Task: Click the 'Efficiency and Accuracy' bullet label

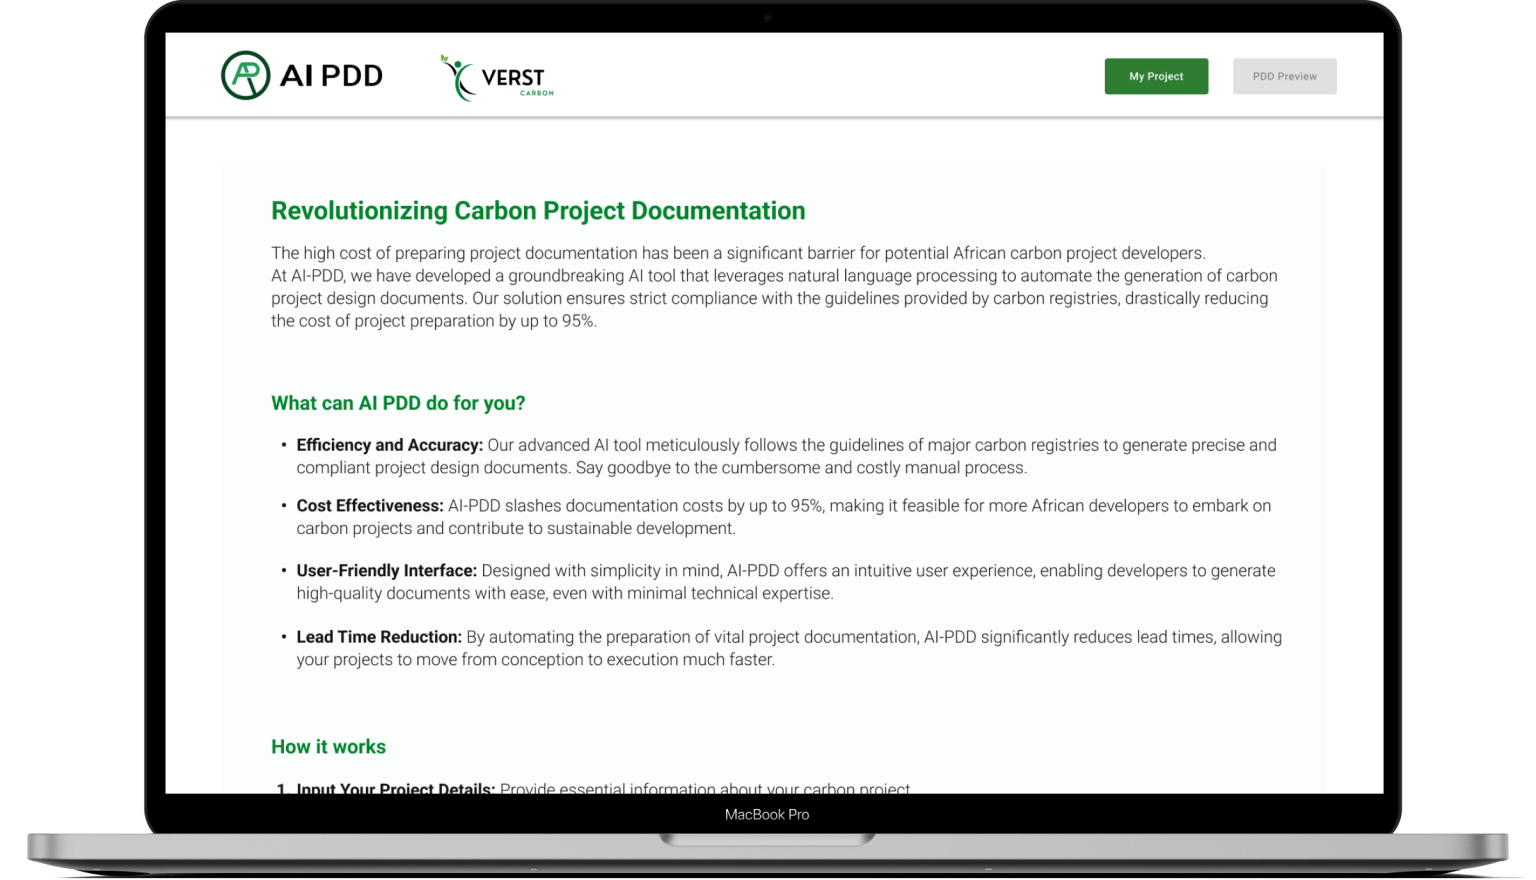Action: point(389,445)
